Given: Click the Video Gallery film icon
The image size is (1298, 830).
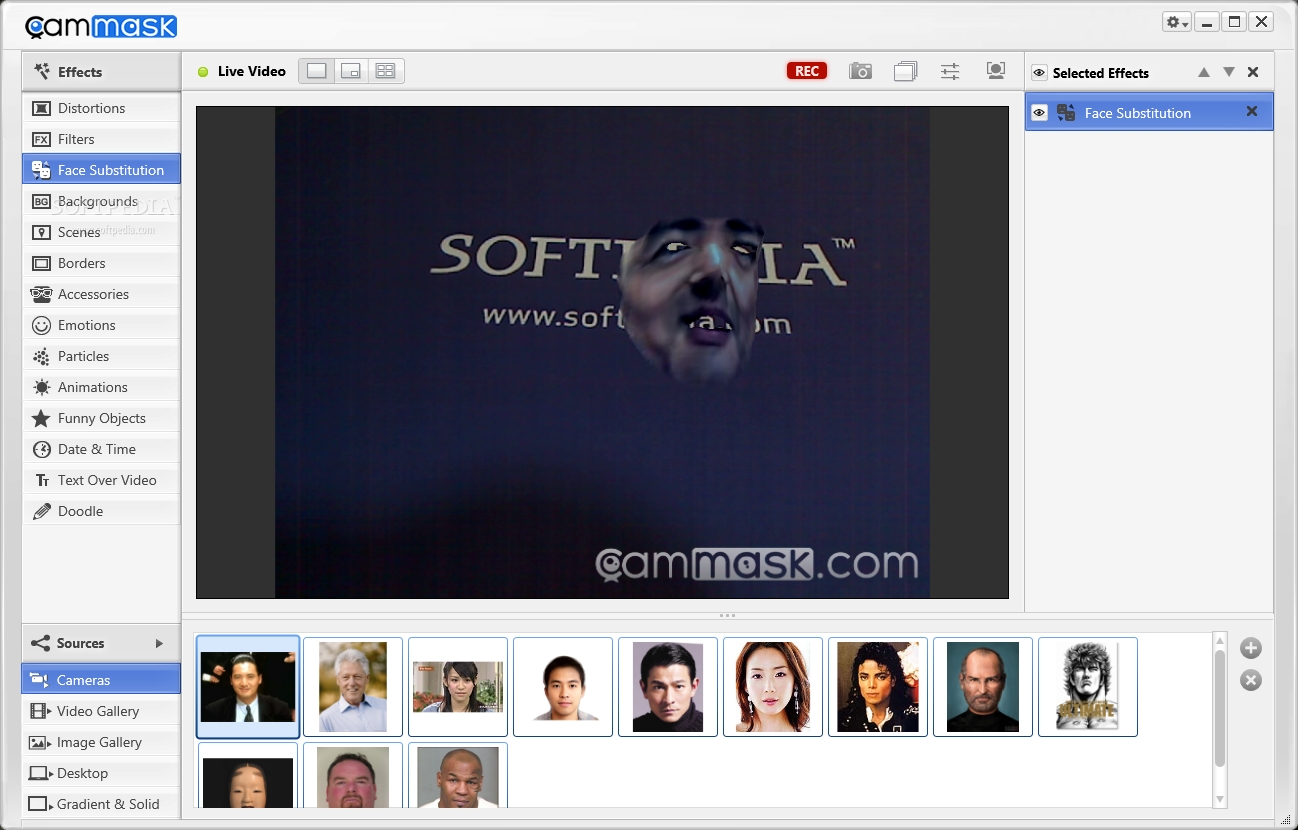Looking at the screenshot, I should point(40,711).
